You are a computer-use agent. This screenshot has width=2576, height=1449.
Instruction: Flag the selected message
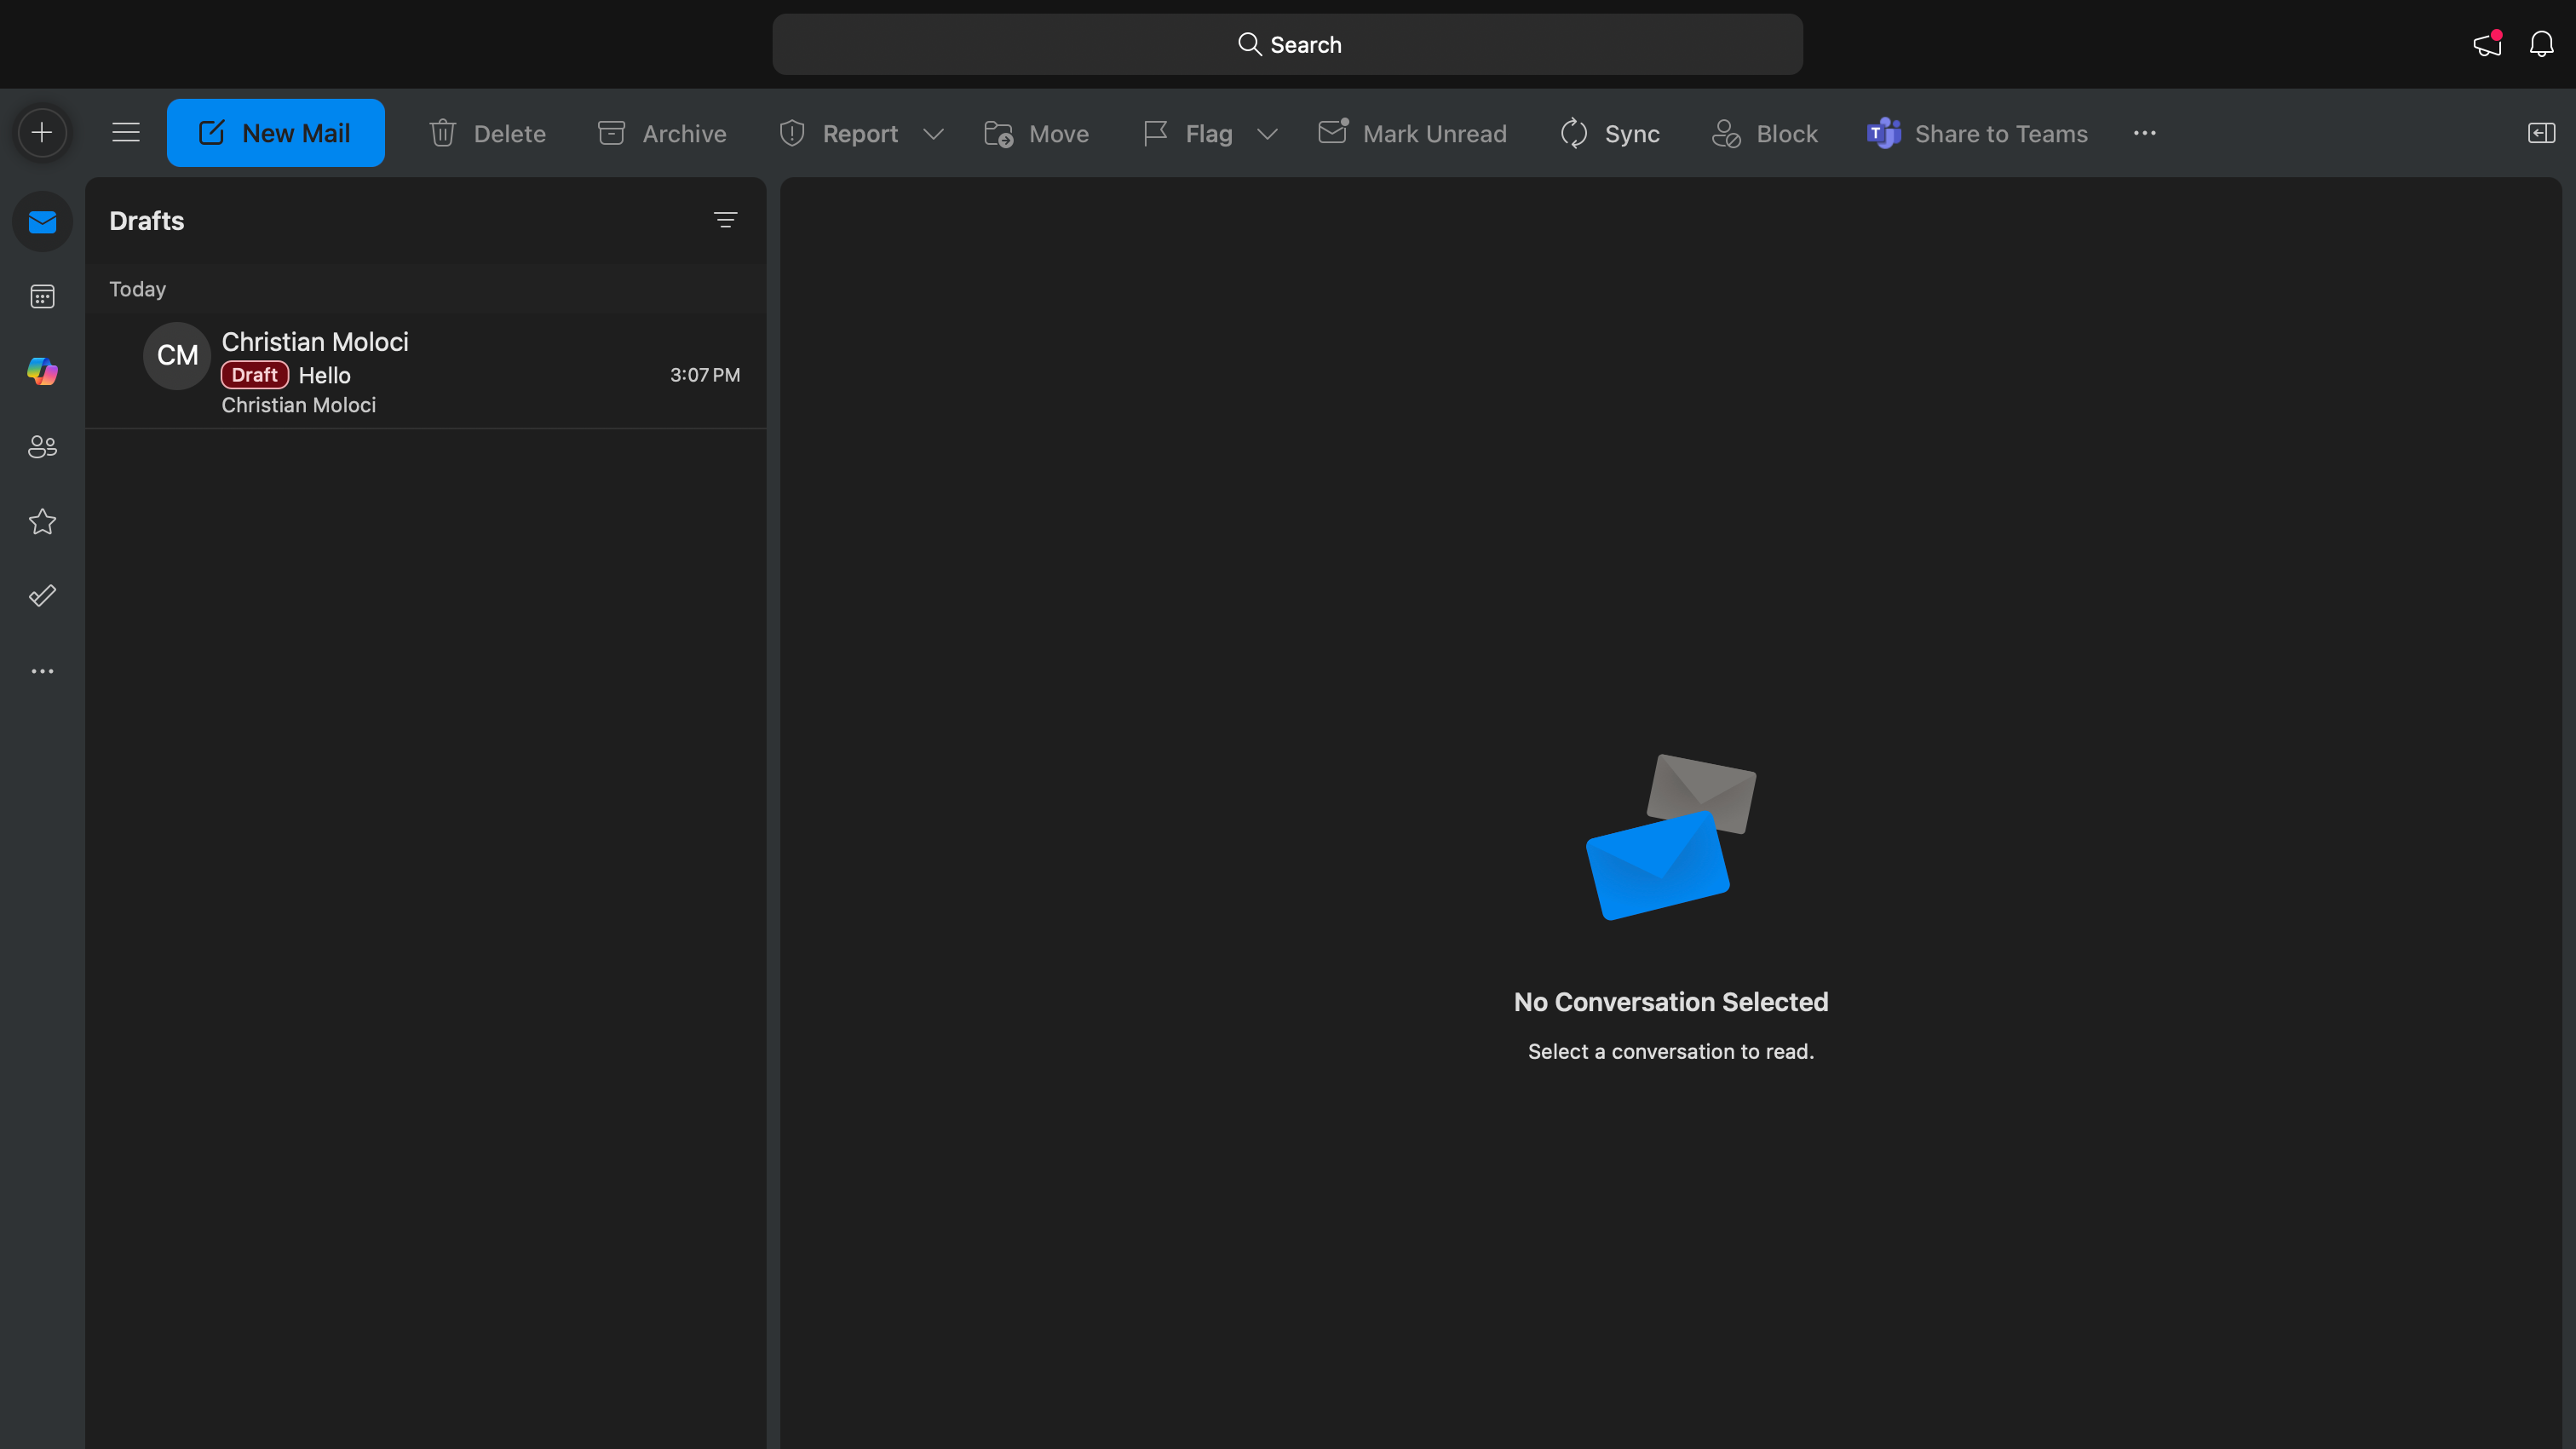coord(1188,133)
